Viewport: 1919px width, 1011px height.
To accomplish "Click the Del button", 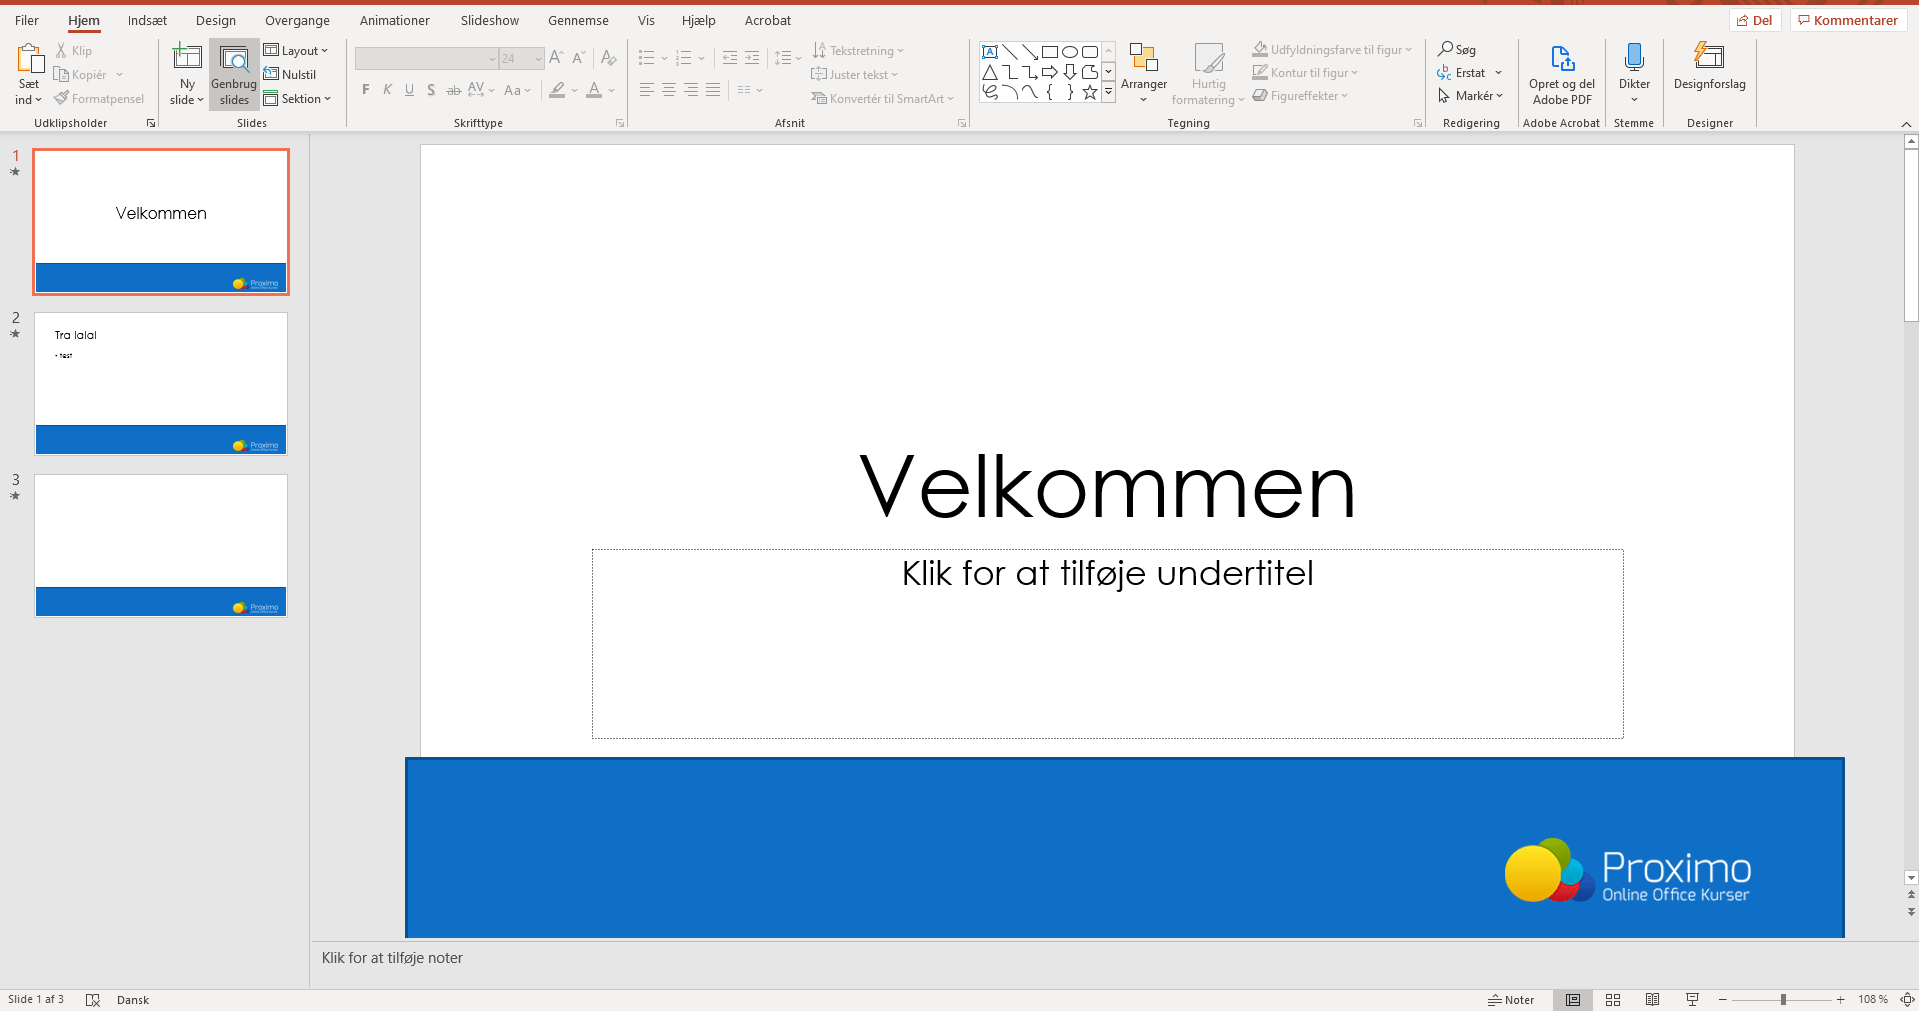I will pos(1755,19).
